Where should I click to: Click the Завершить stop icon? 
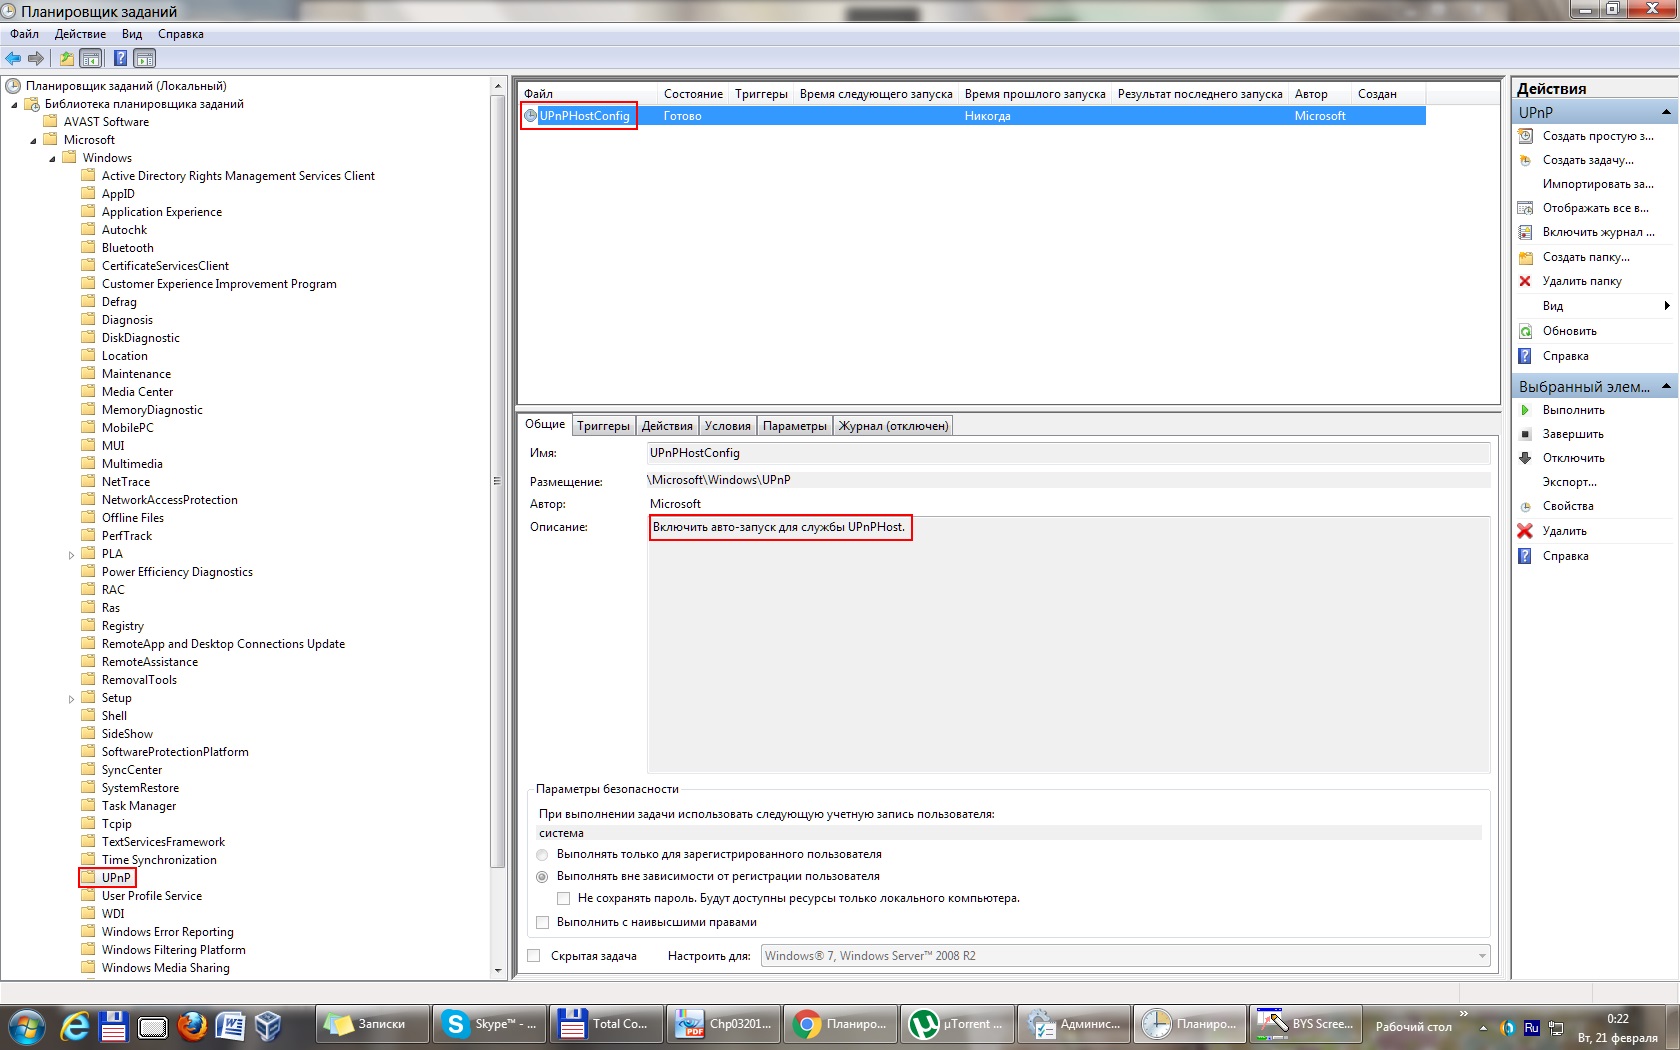point(1525,434)
